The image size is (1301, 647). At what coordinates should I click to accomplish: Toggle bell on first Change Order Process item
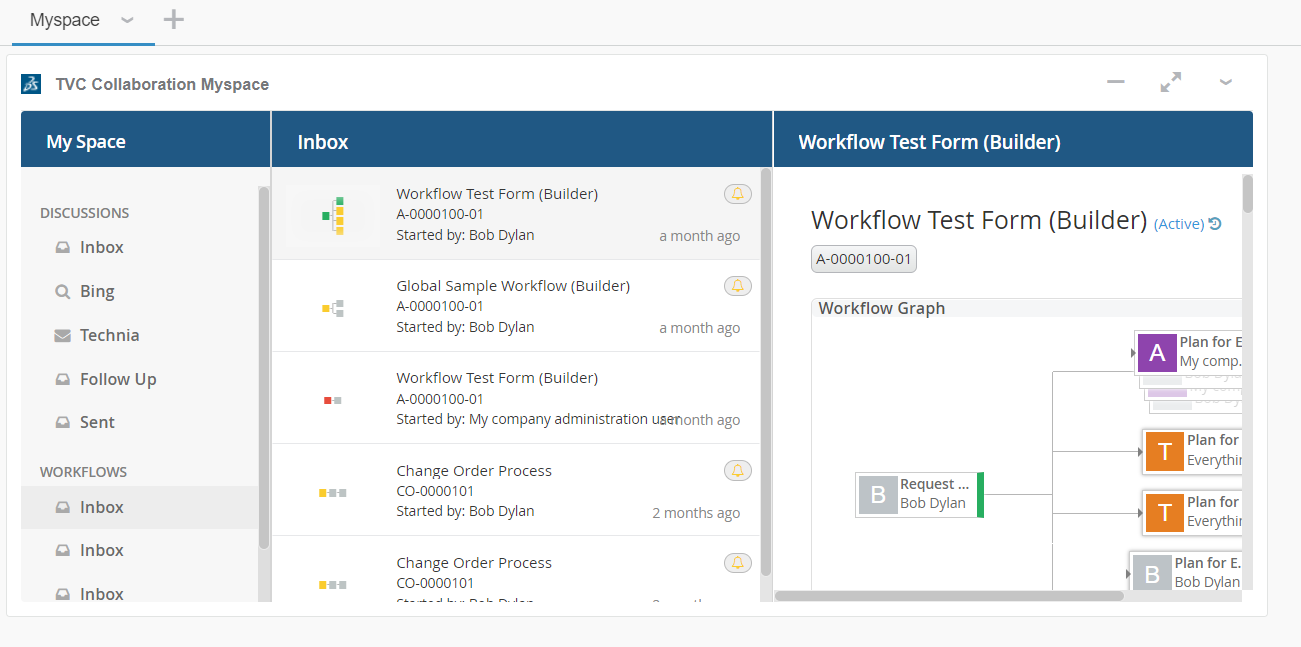(x=737, y=471)
